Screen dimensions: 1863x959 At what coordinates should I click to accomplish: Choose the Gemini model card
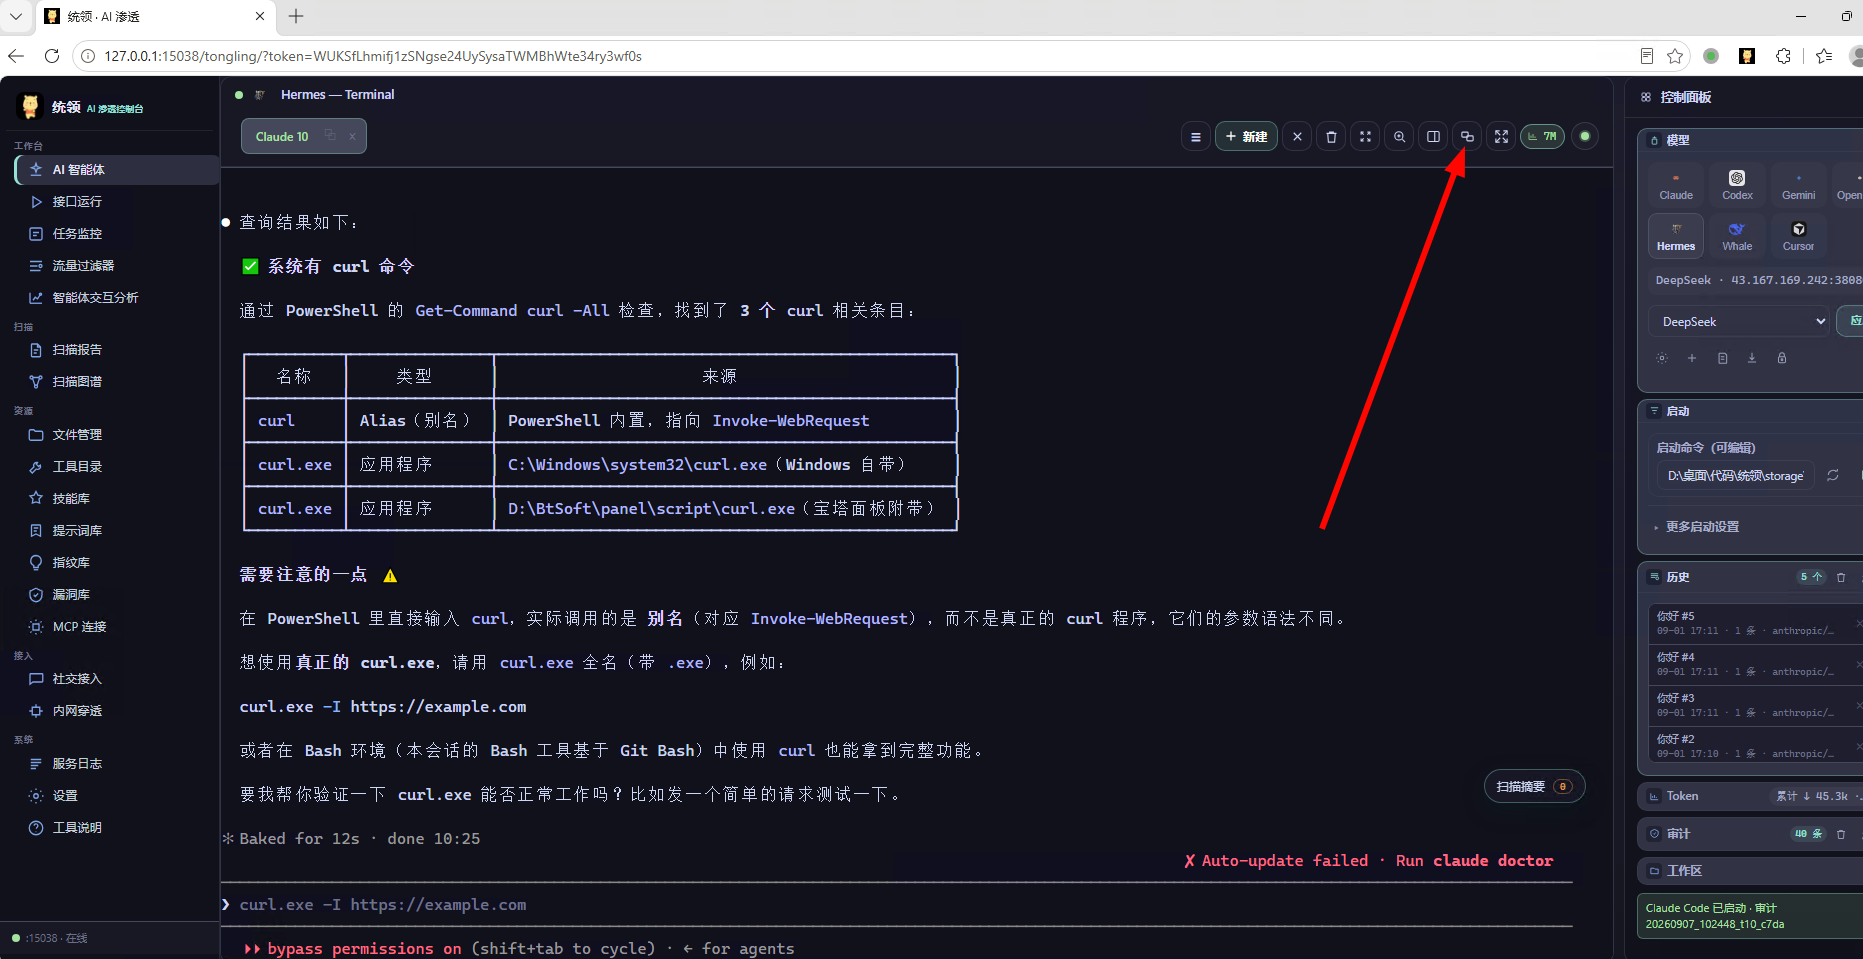click(1798, 185)
